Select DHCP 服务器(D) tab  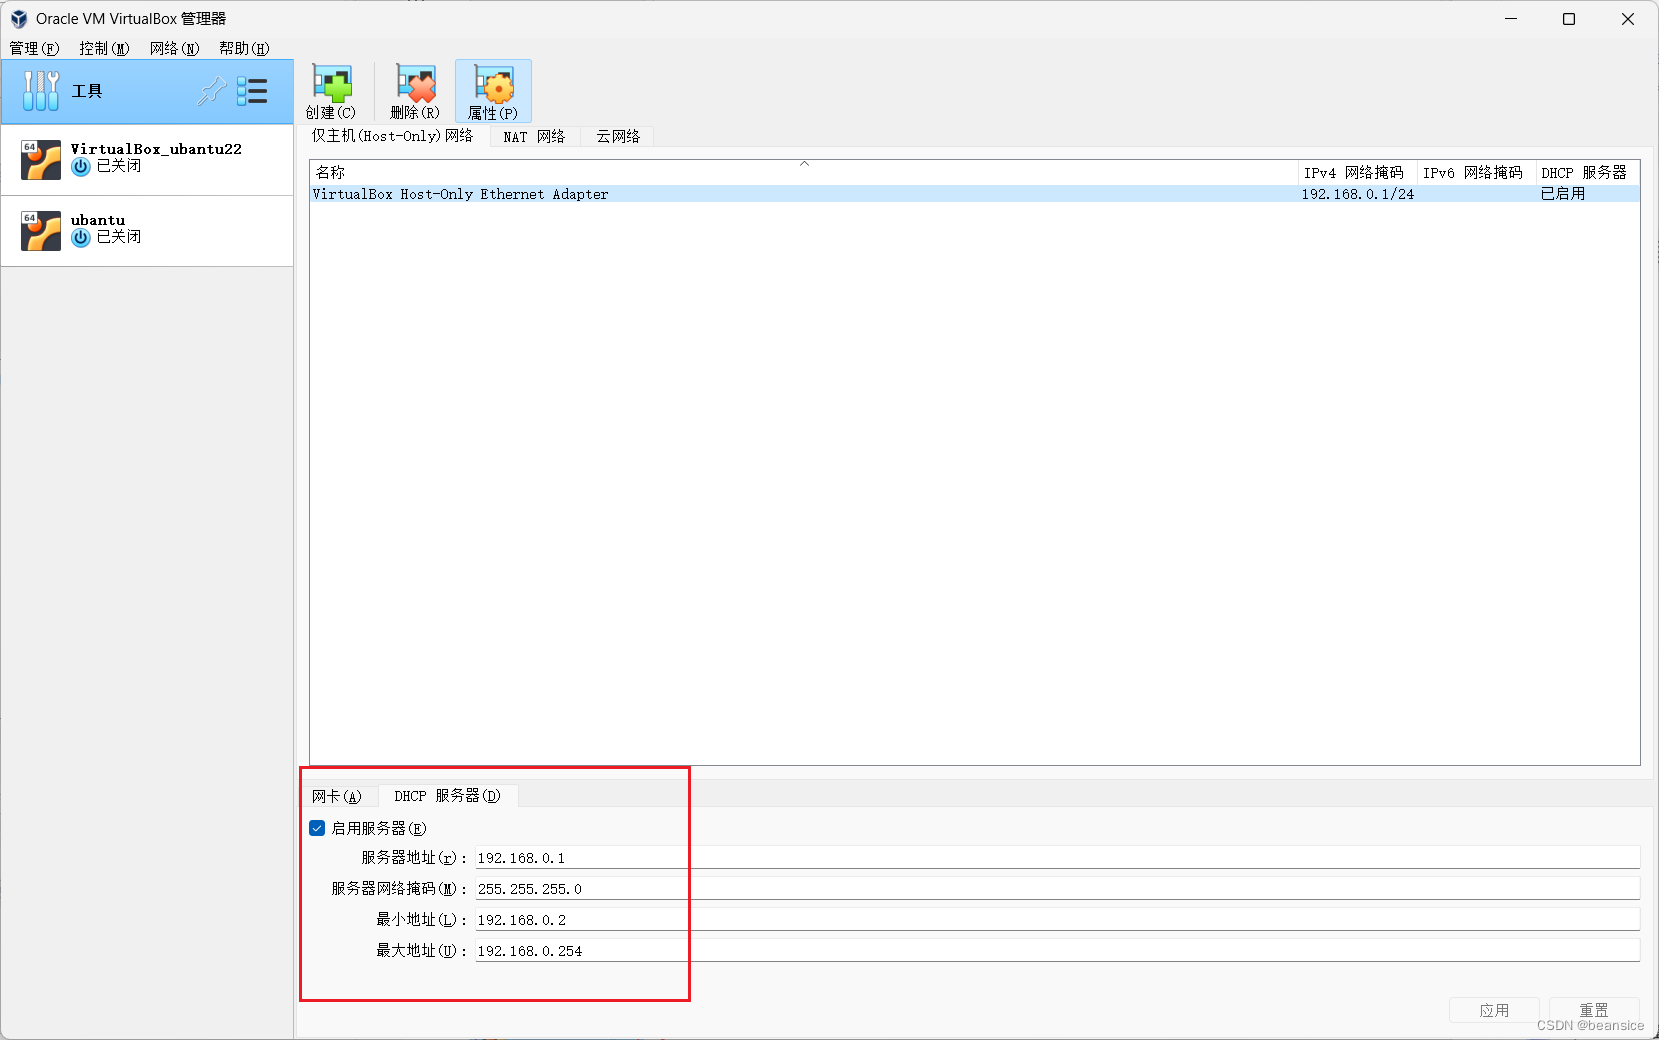(447, 796)
